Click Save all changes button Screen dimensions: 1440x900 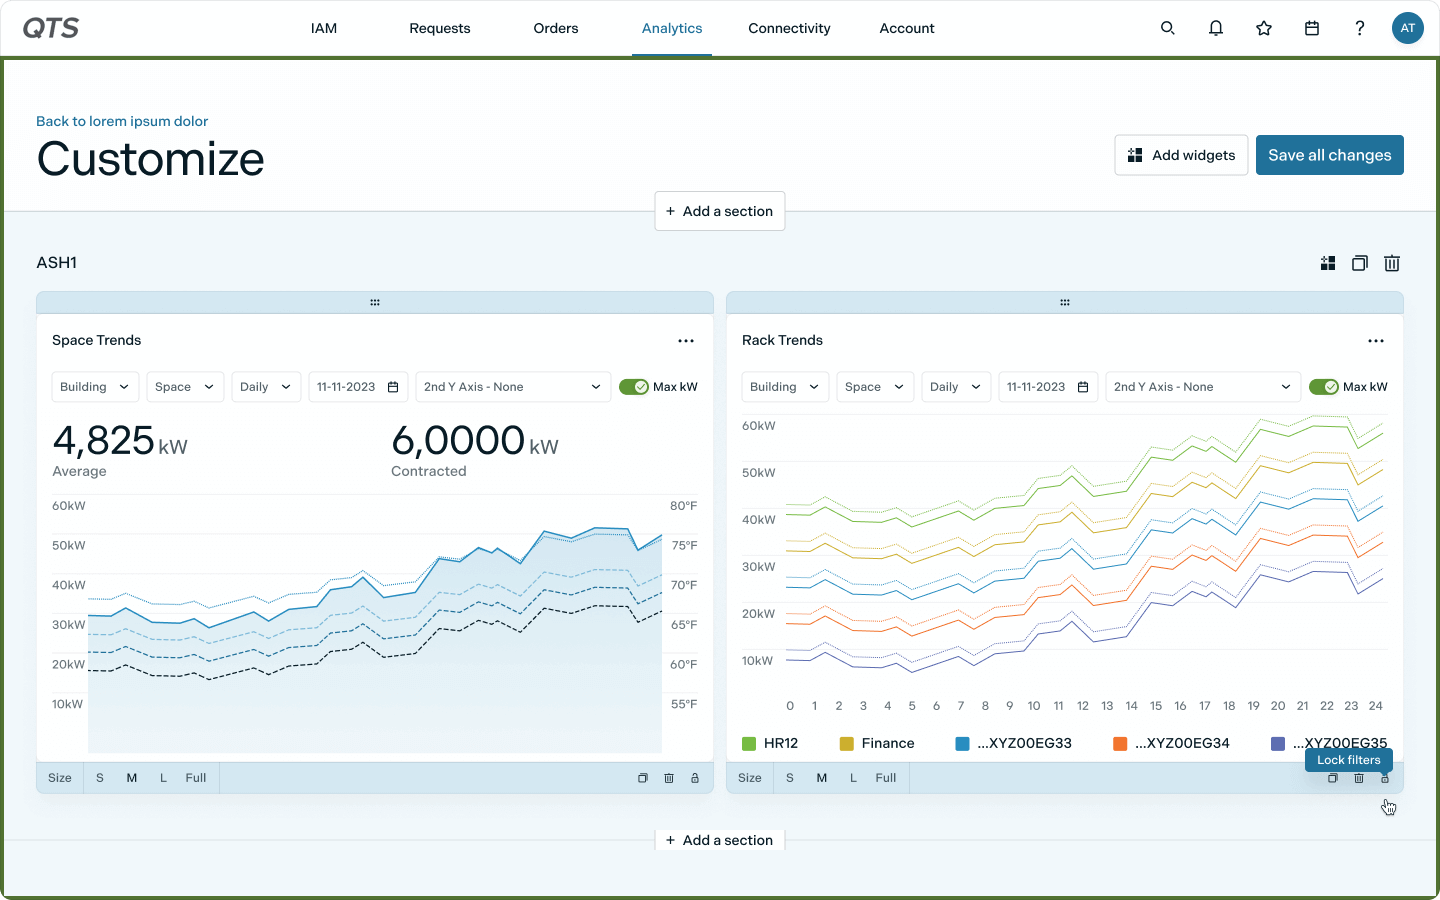coord(1329,155)
